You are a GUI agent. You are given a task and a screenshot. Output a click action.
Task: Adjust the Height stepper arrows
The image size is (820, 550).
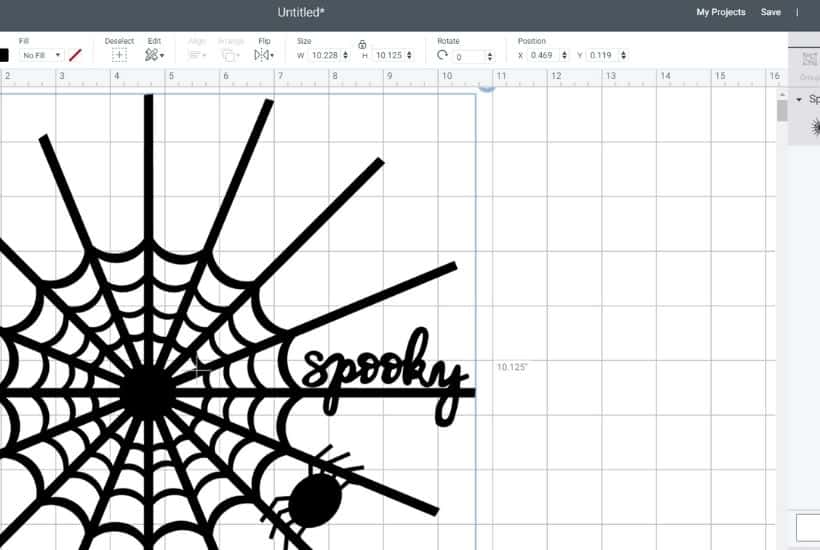point(409,55)
